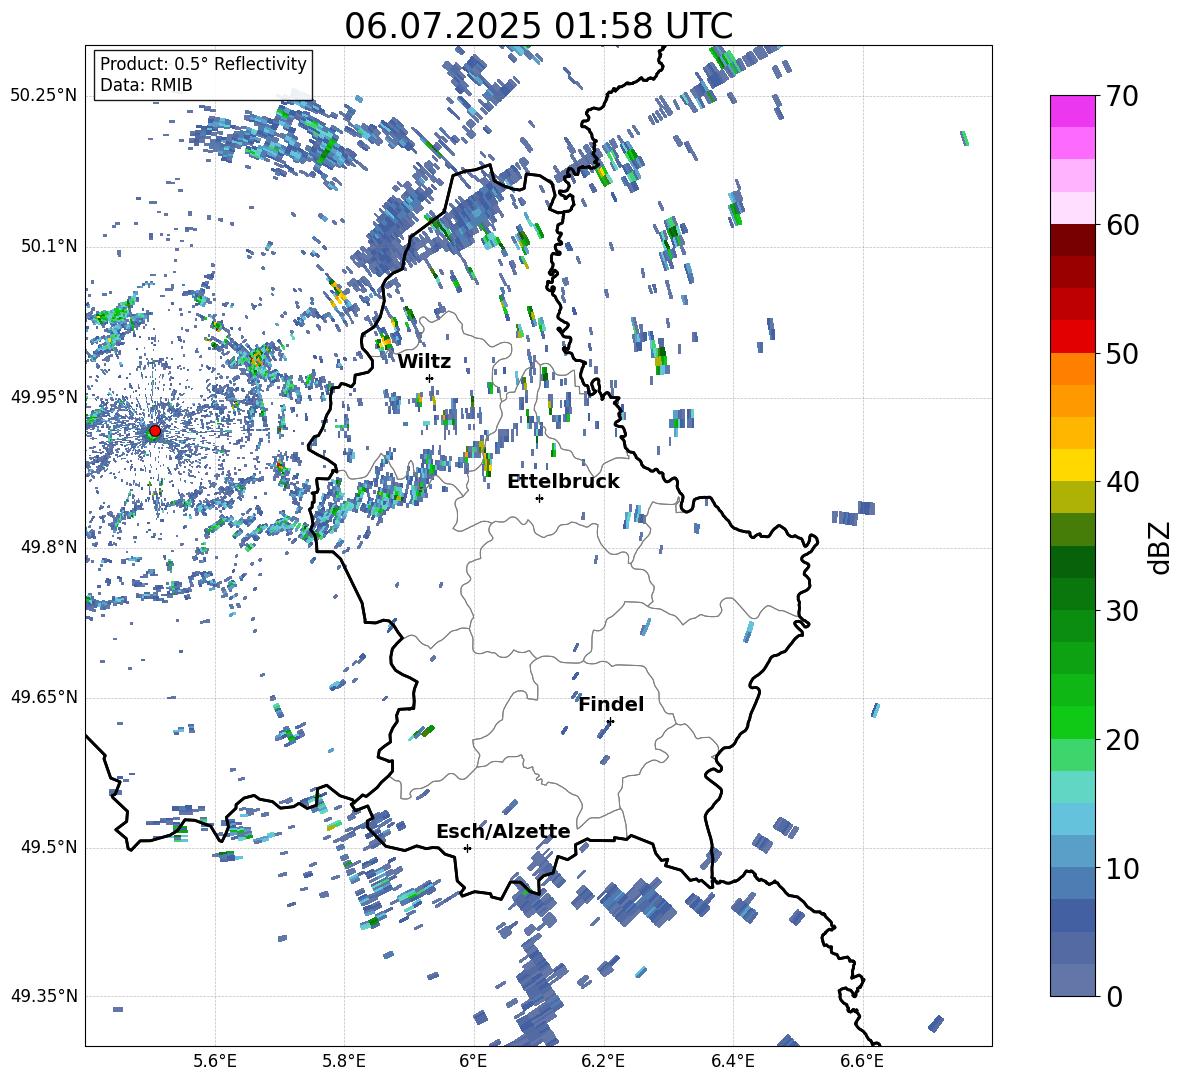Image resolution: width=1184 pixels, height=1081 pixels.
Task: Click the 40 value on the colorbar
Action: click(1123, 482)
